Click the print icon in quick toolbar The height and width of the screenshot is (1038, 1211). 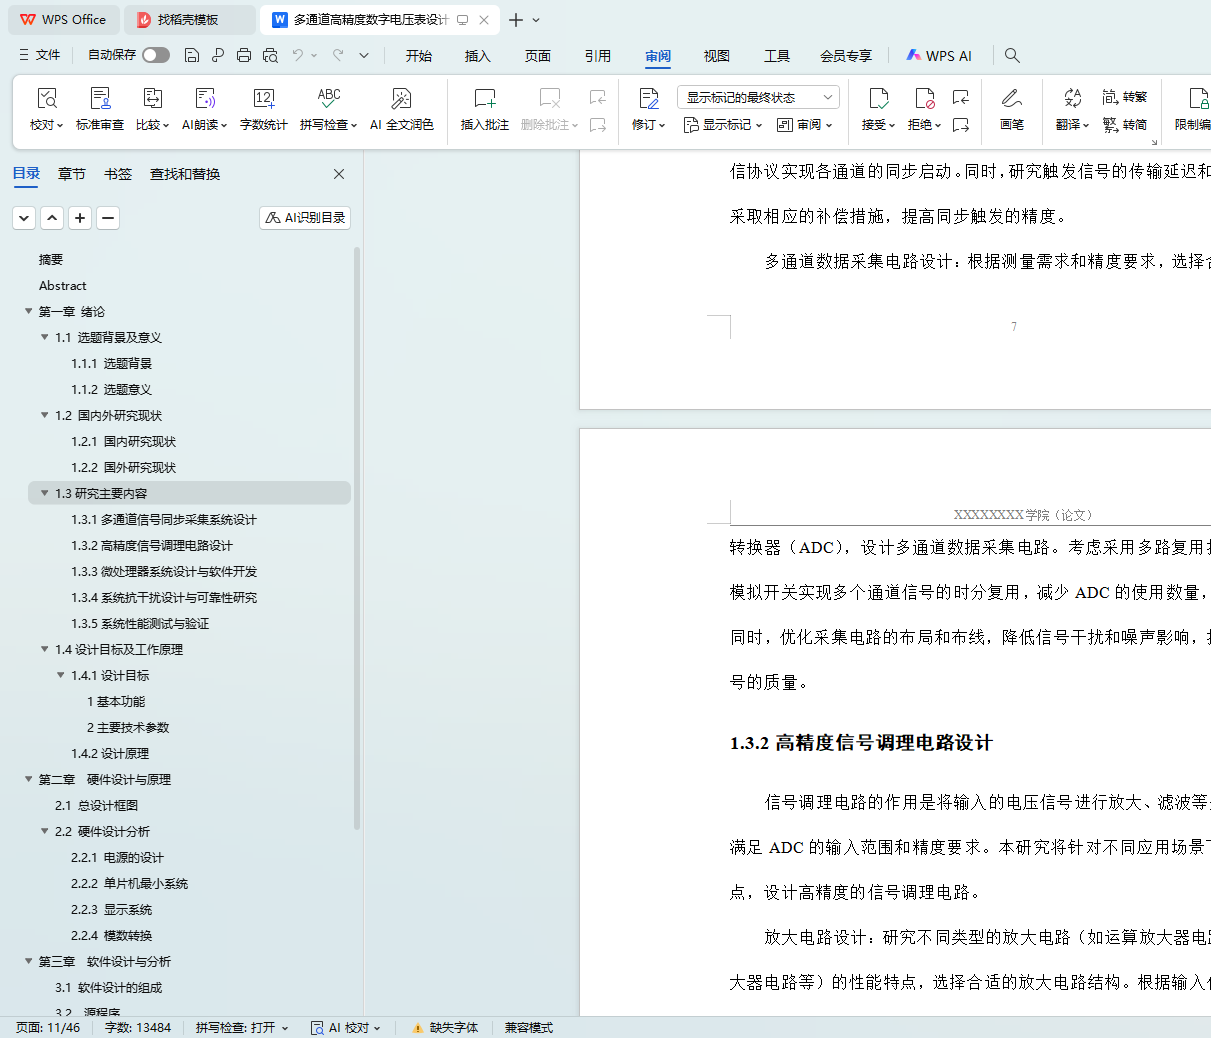point(243,55)
